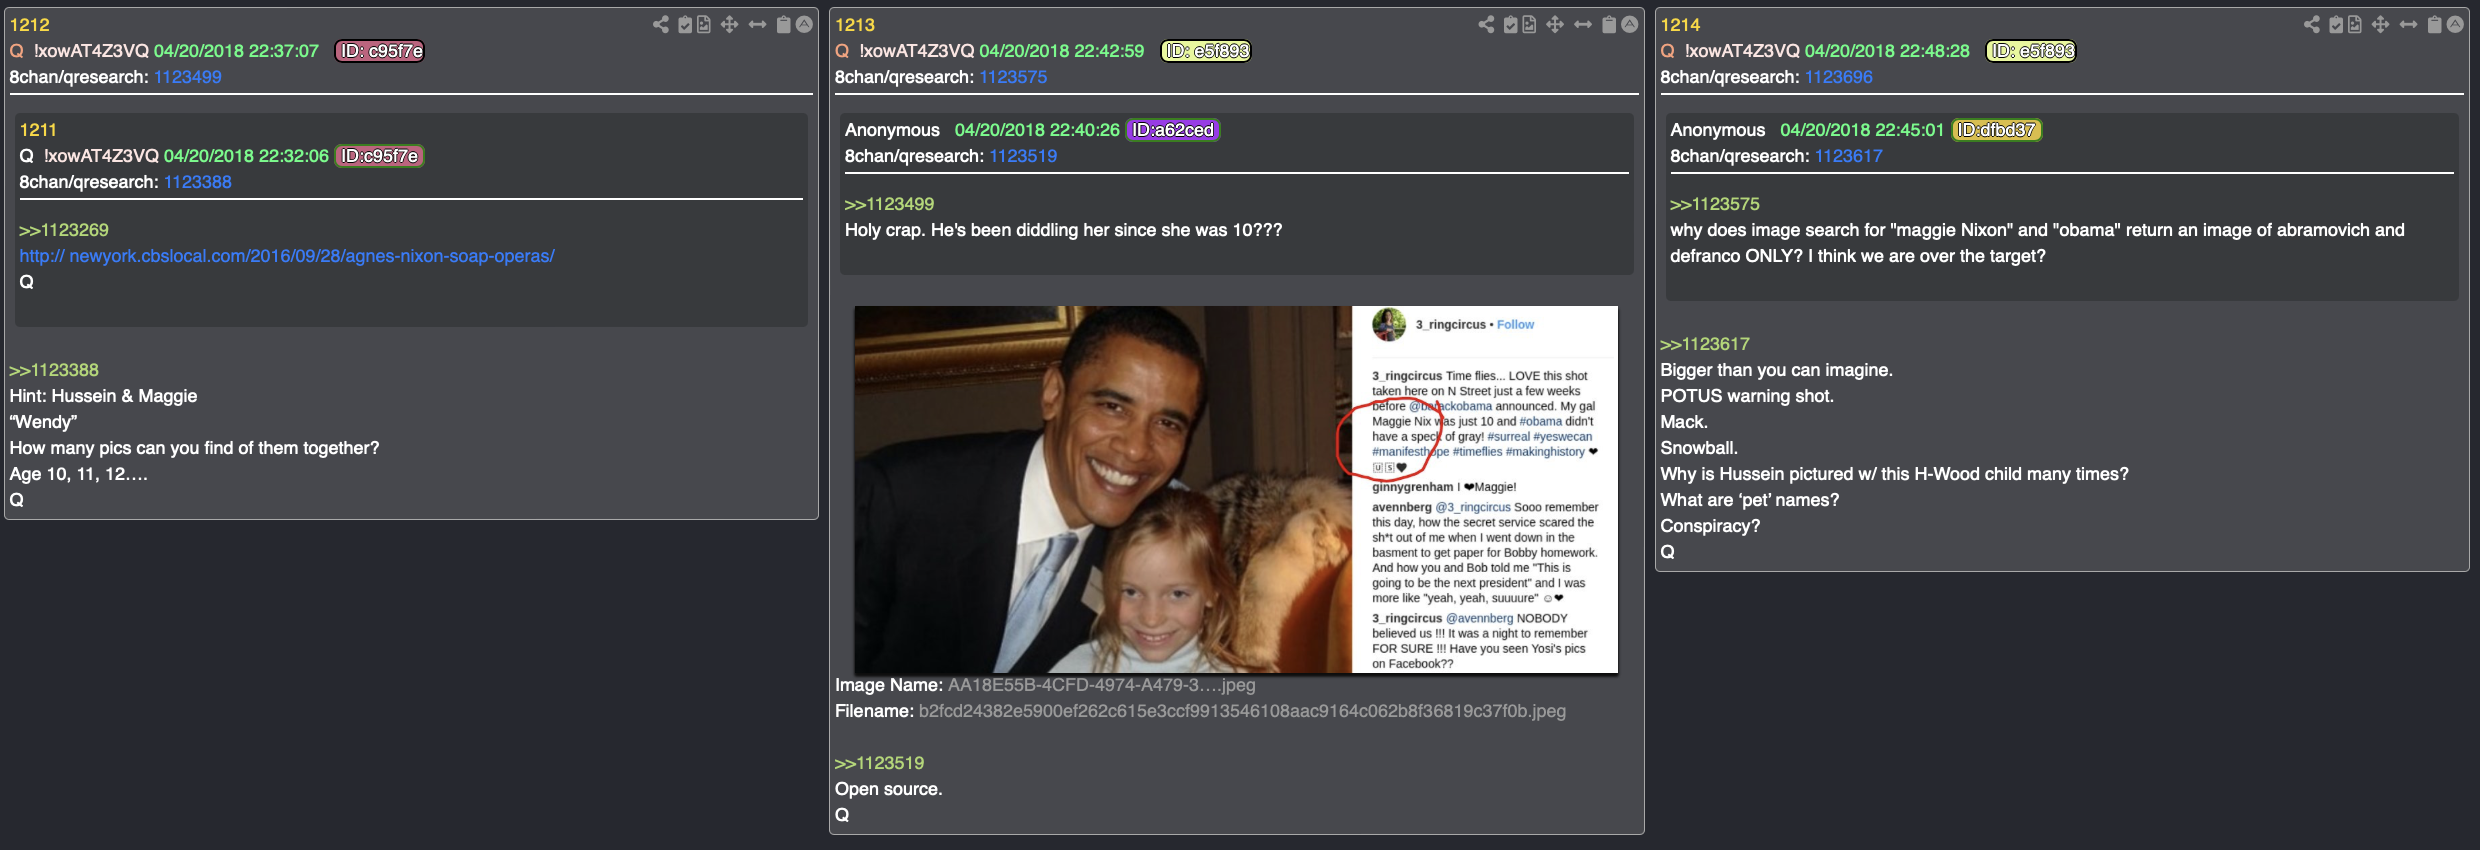Follow the >>1123388 reply reference
2480x850 pixels.
(54, 370)
